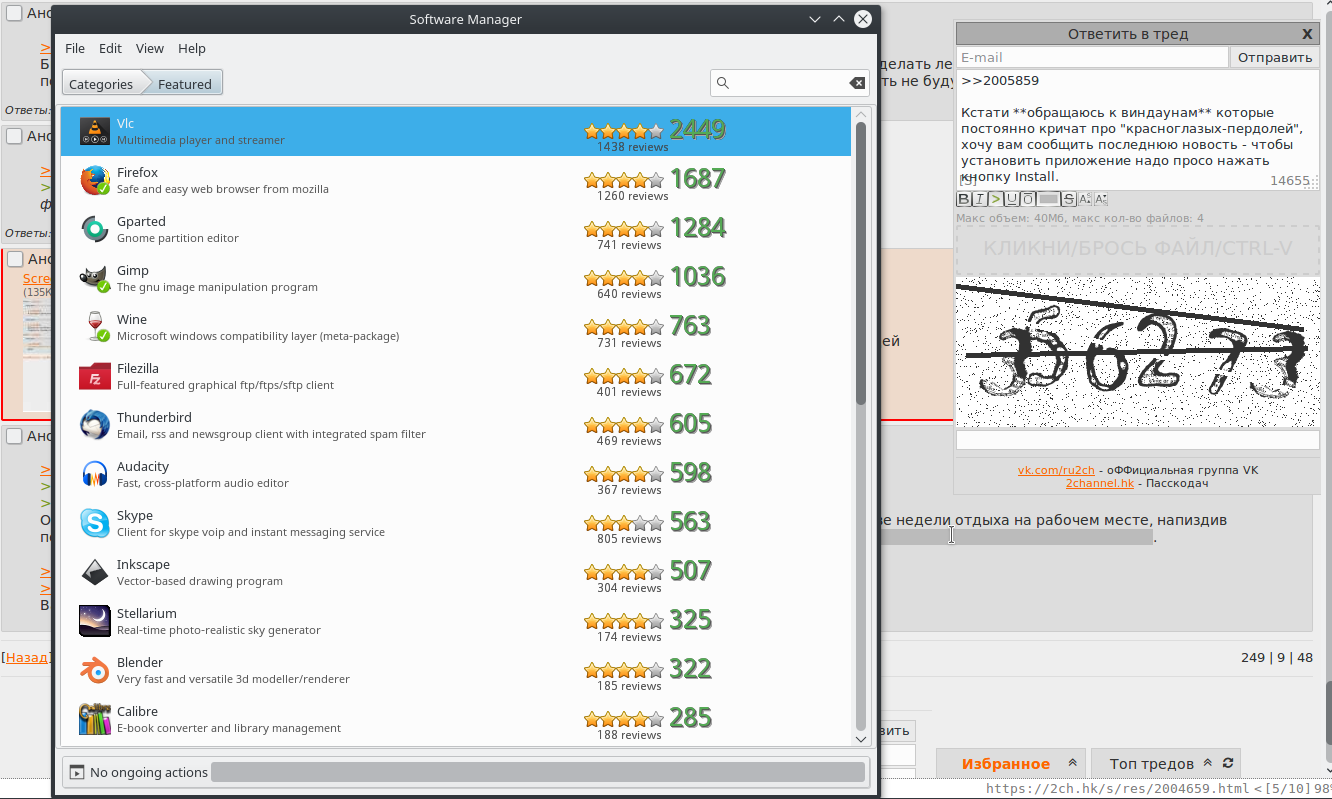Click Firefox's 1260 reviews text

tap(632, 196)
